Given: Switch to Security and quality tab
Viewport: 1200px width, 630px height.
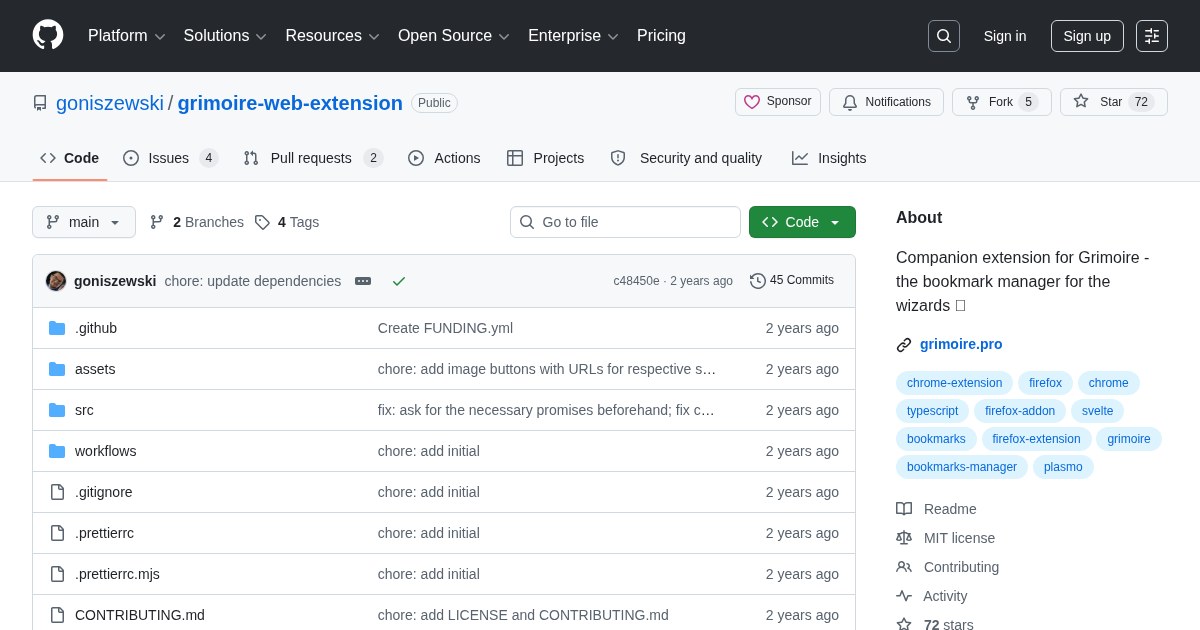Looking at the screenshot, I should (x=687, y=158).
